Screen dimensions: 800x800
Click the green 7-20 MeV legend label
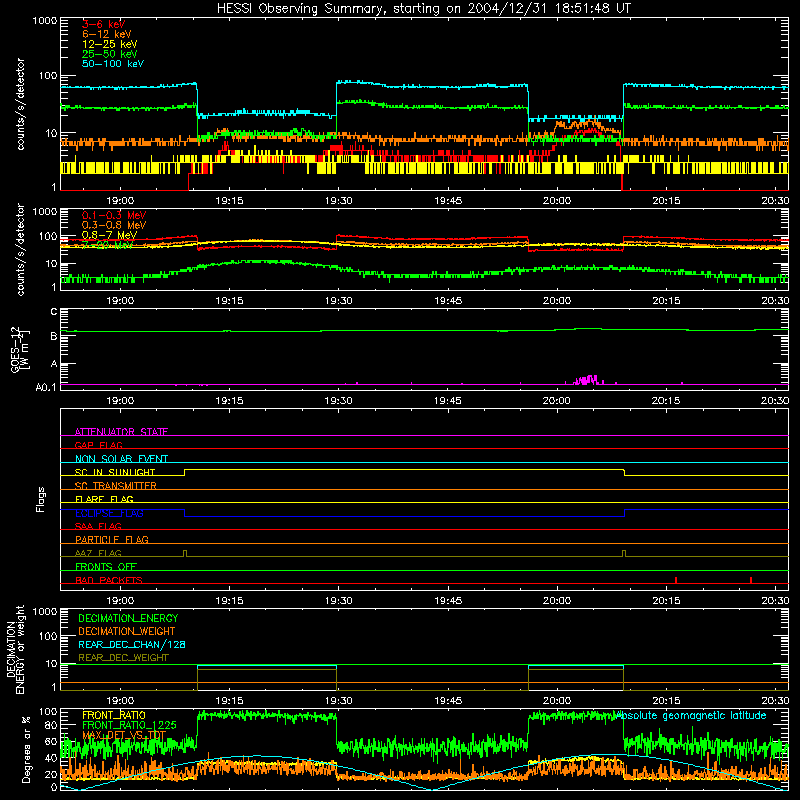click(107, 244)
